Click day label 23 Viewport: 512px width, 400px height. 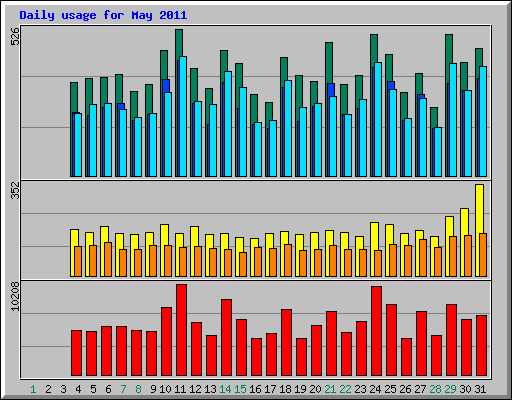tap(360, 389)
